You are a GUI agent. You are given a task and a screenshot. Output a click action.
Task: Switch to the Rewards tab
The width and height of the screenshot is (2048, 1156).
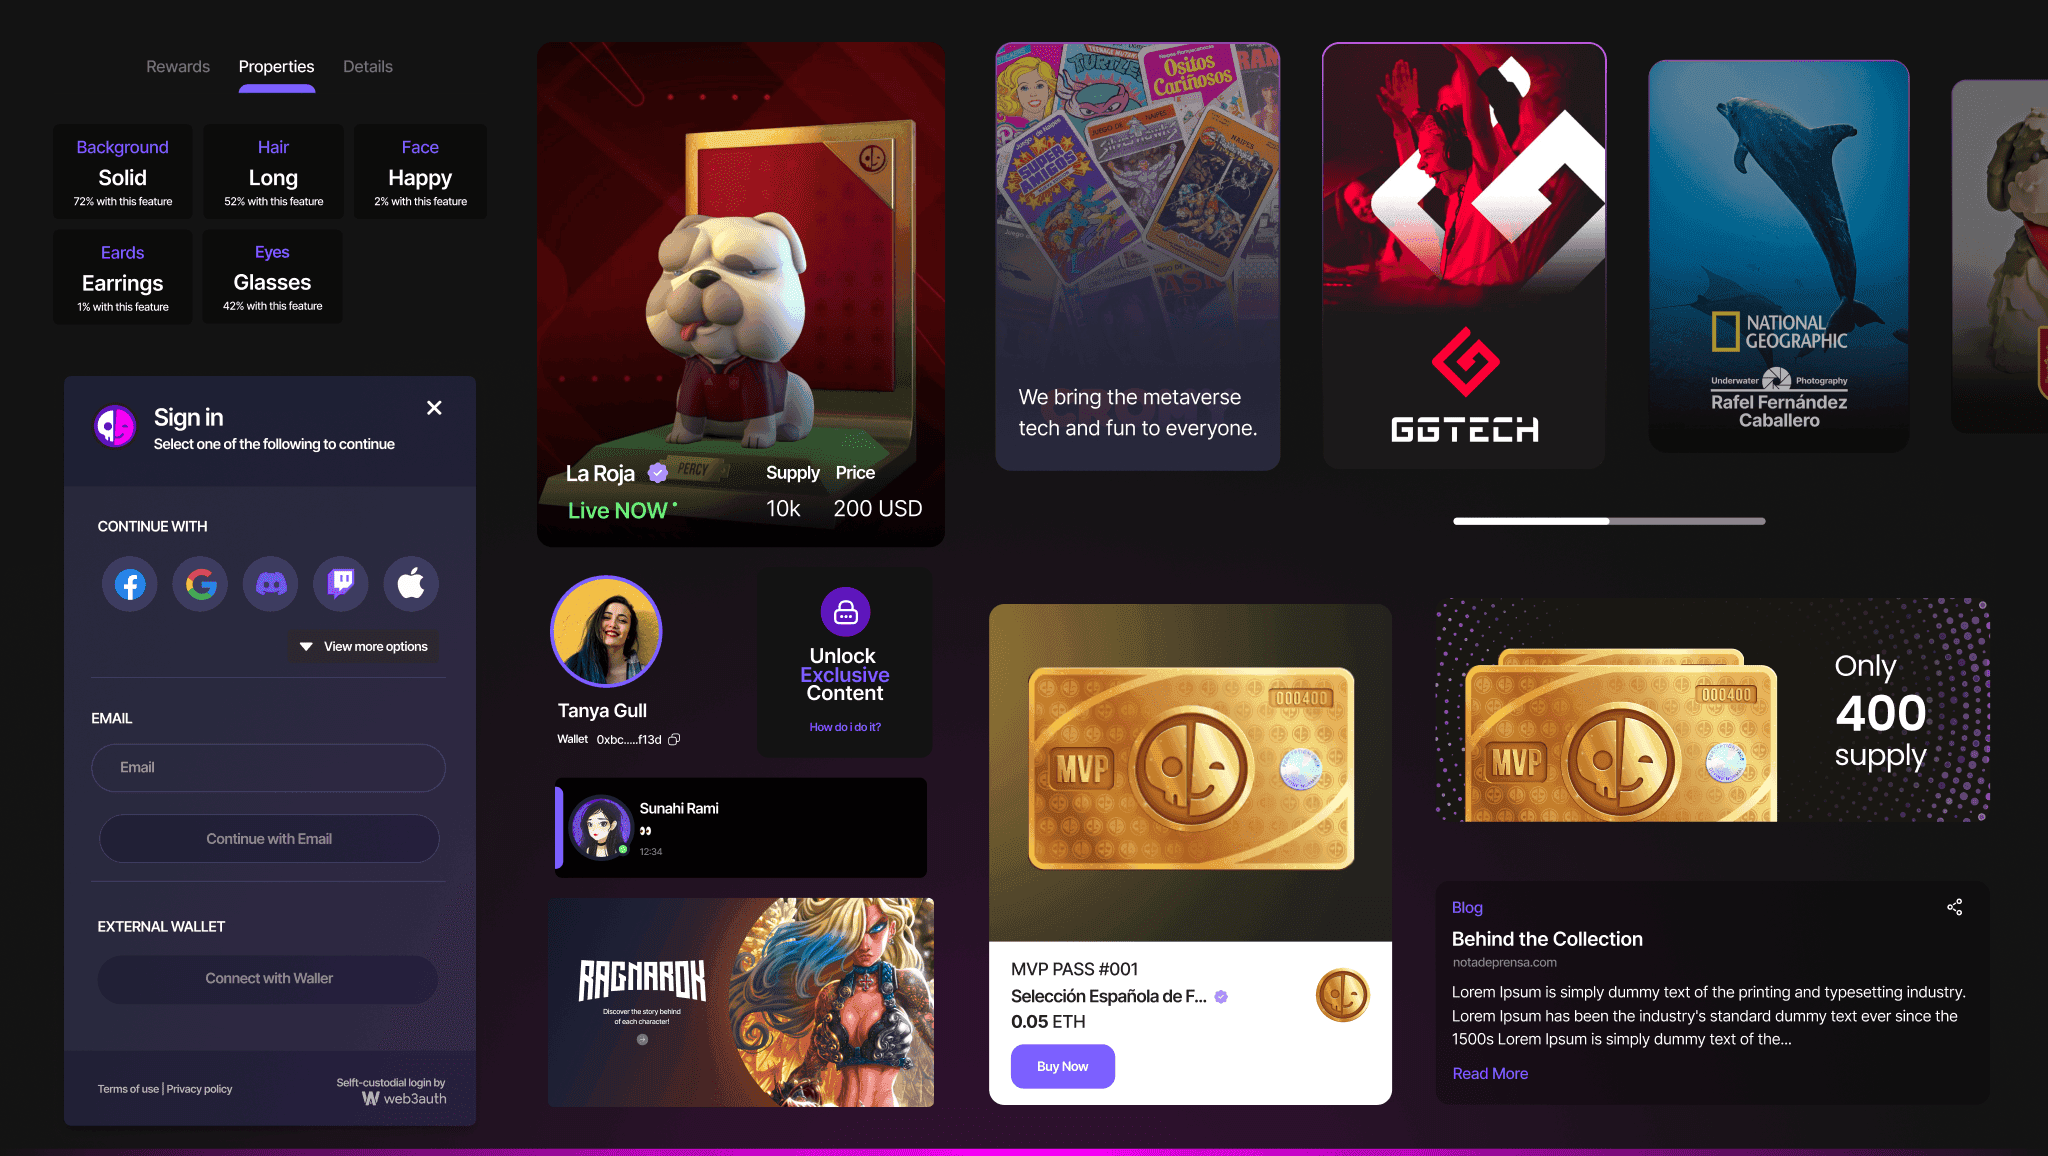(x=178, y=67)
